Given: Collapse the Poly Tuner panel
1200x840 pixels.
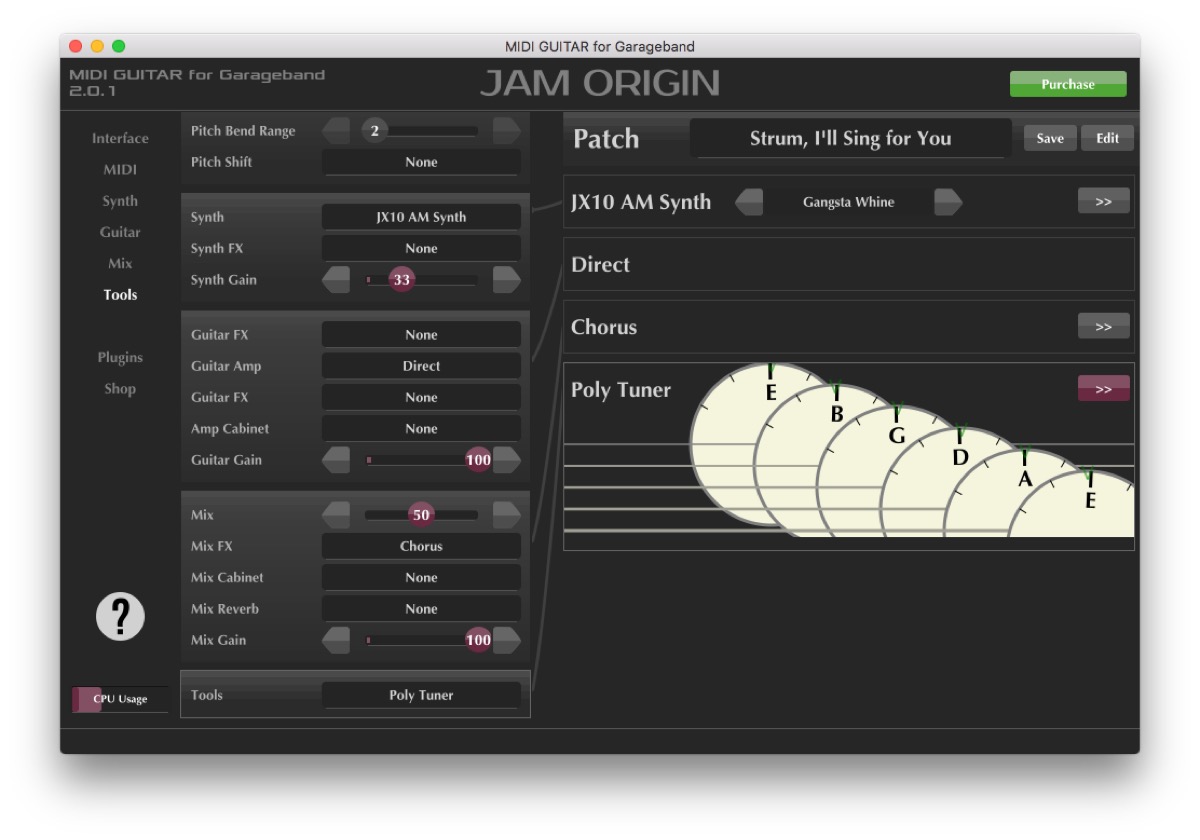Looking at the screenshot, I should 1103,388.
